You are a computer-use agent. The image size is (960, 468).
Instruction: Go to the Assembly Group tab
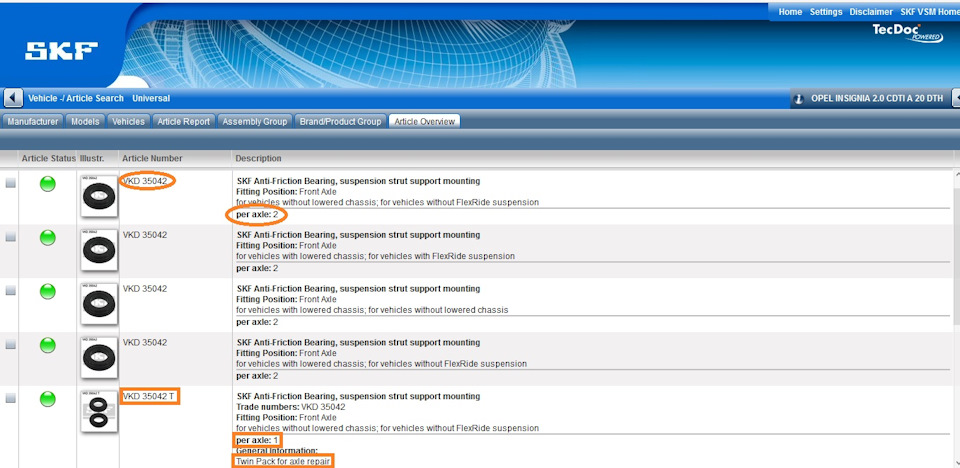point(255,121)
